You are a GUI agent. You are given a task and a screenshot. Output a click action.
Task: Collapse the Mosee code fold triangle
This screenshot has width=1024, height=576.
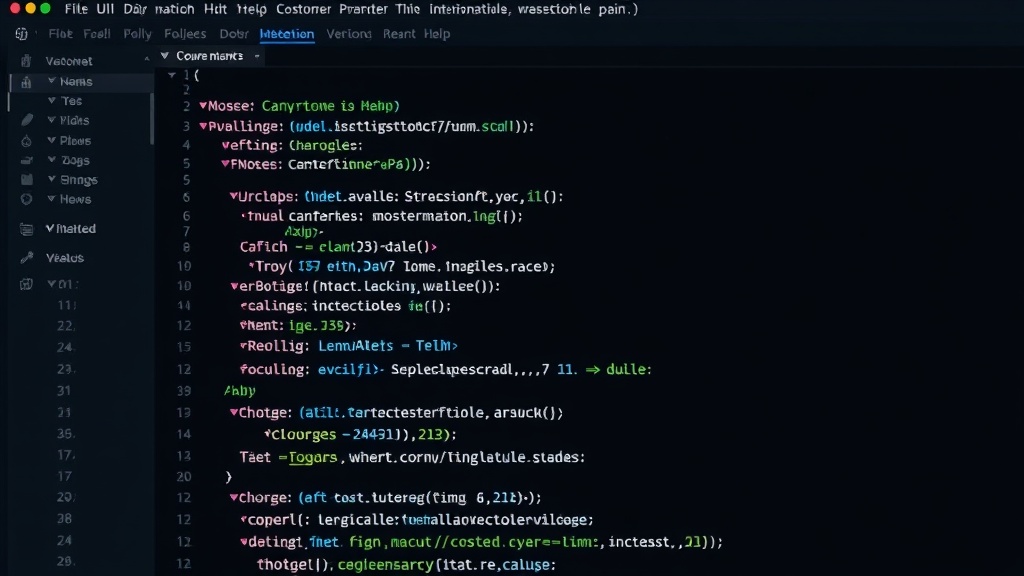coord(203,105)
